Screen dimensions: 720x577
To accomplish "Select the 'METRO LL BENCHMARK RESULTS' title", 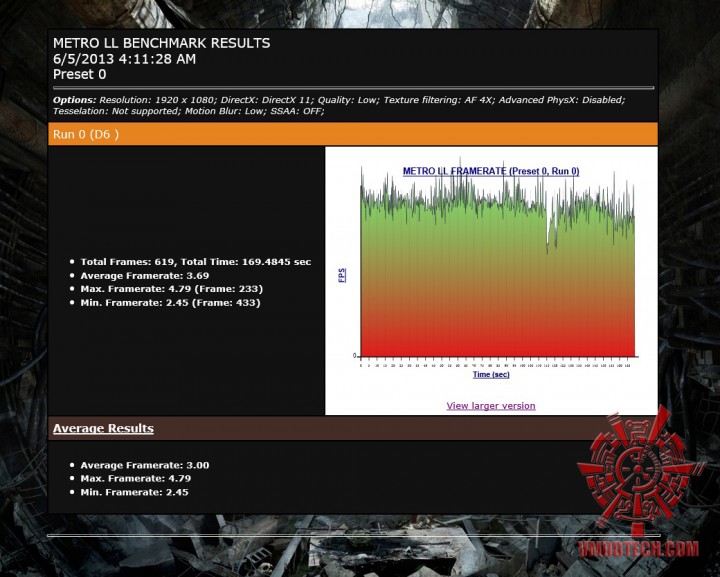I will [x=162, y=43].
